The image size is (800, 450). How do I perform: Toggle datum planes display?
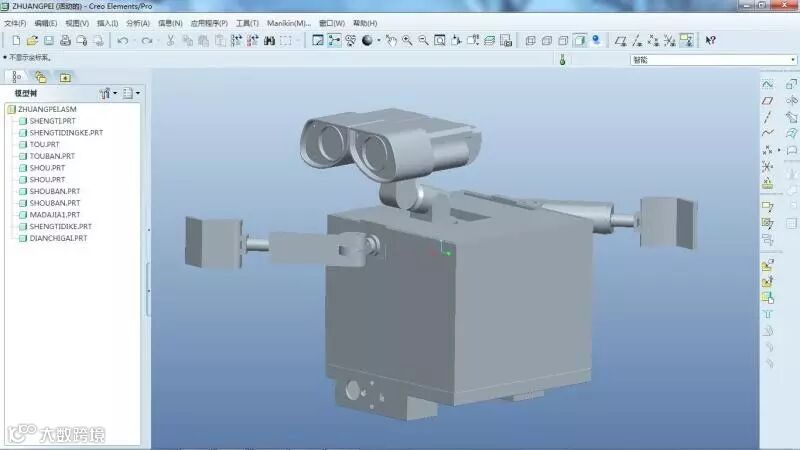coord(620,40)
